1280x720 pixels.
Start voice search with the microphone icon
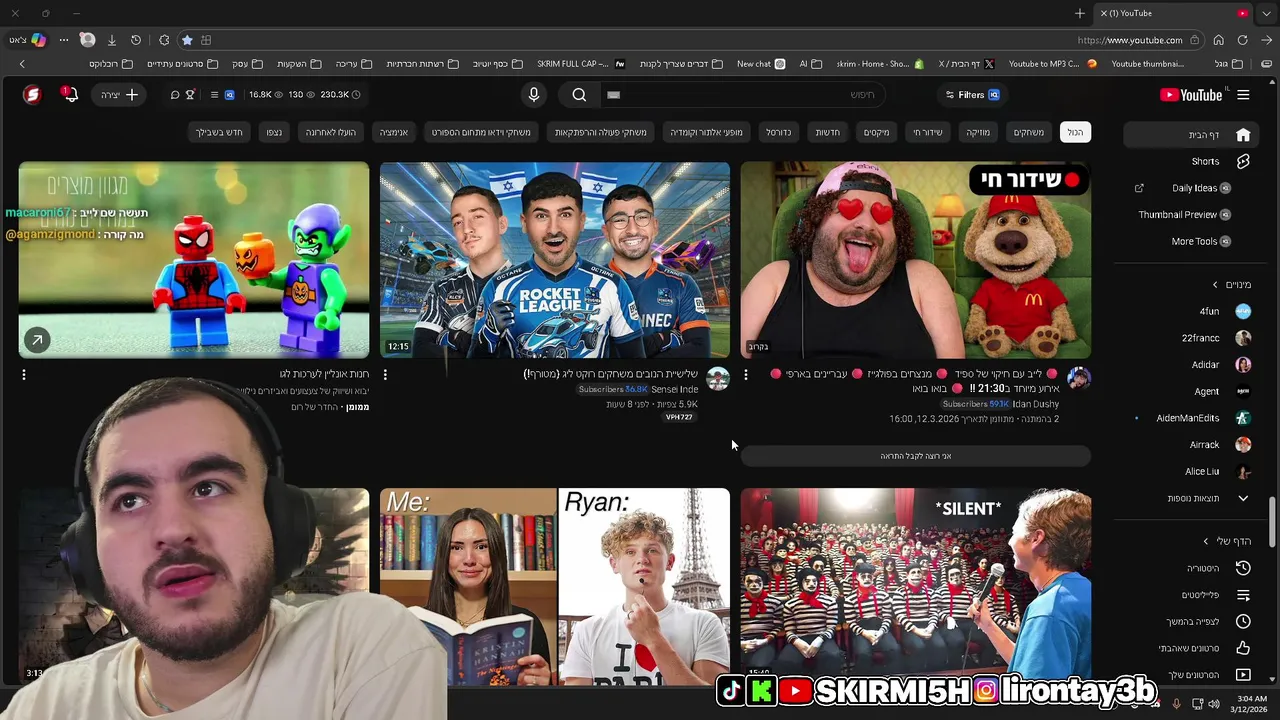534,95
